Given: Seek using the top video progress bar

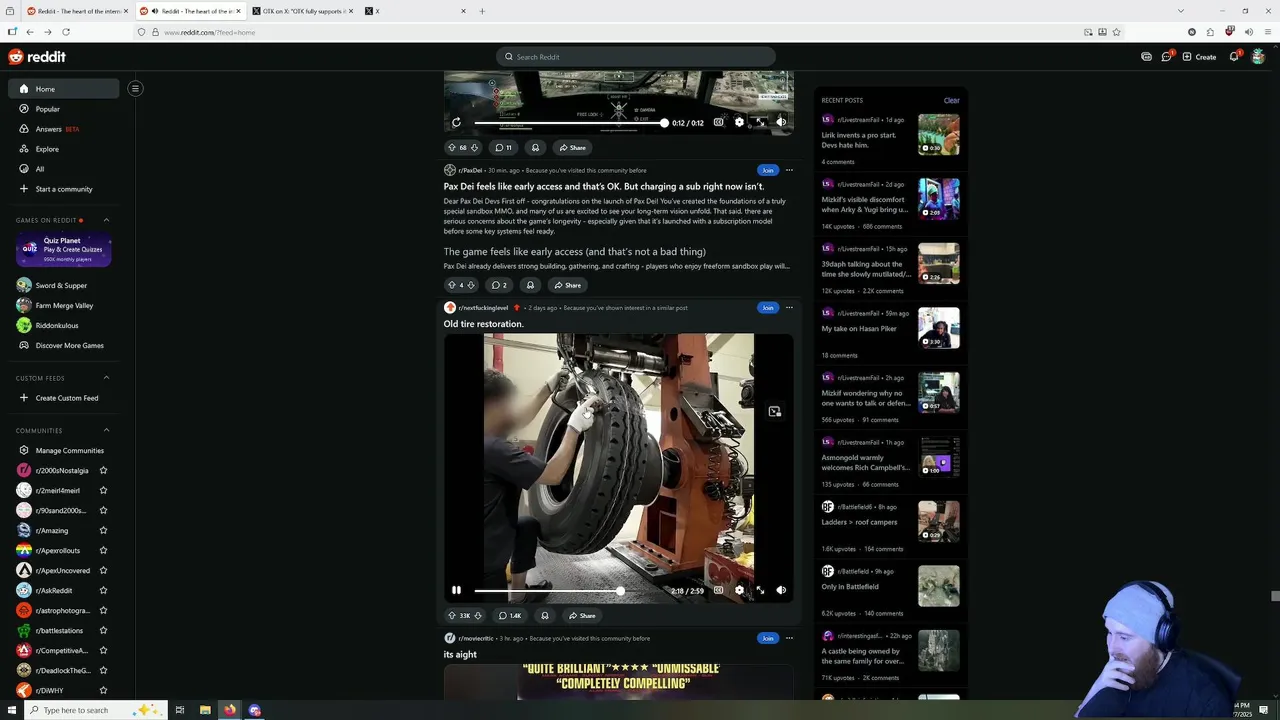Looking at the screenshot, I should pos(570,123).
